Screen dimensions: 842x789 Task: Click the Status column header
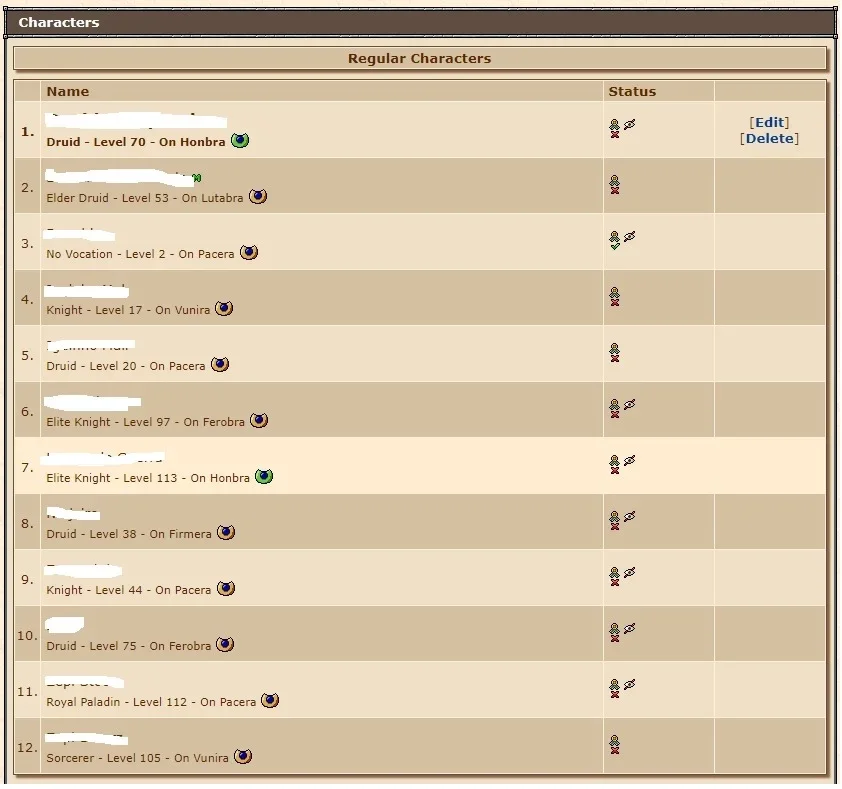659,91
